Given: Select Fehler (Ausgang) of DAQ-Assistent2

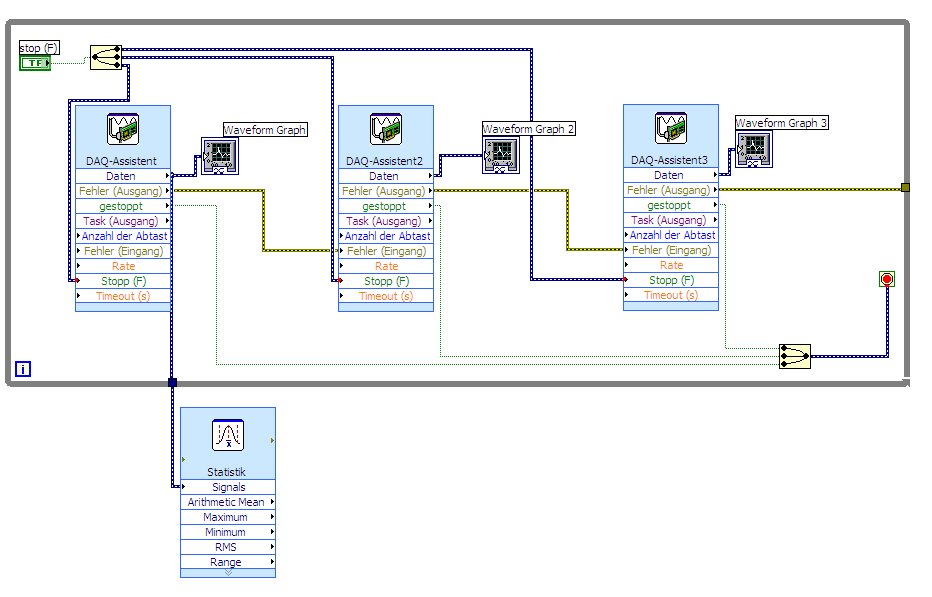Looking at the screenshot, I should tap(386, 191).
